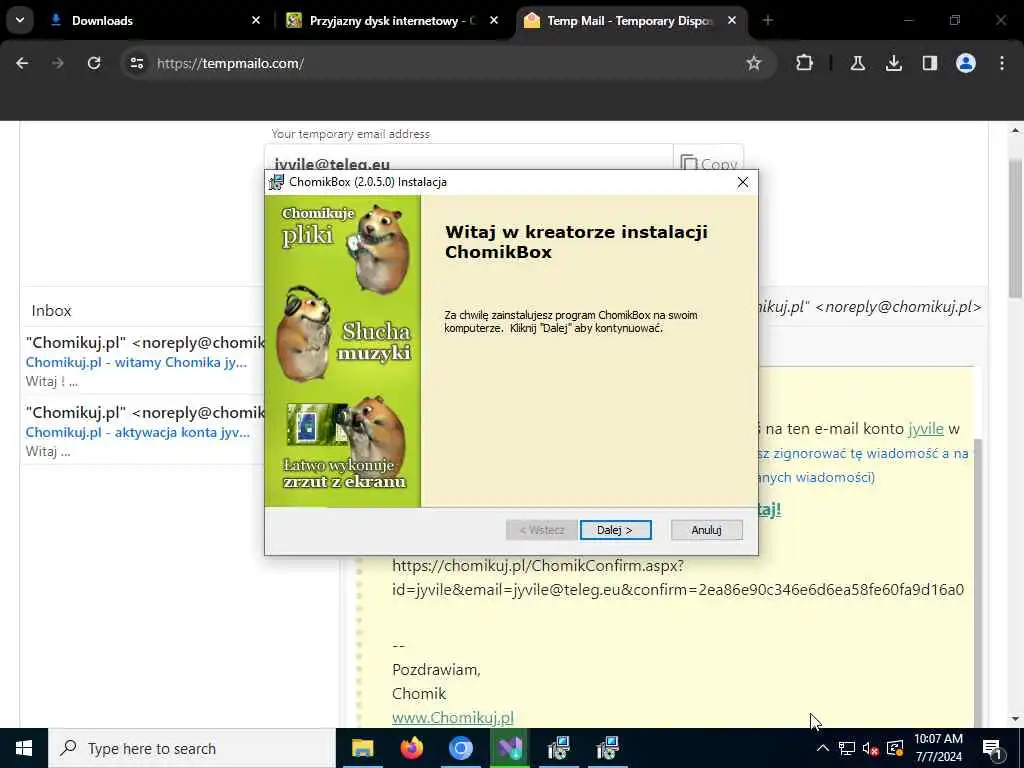Bookmark this page with star icon
The height and width of the screenshot is (768, 1024).
click(754, 63)
